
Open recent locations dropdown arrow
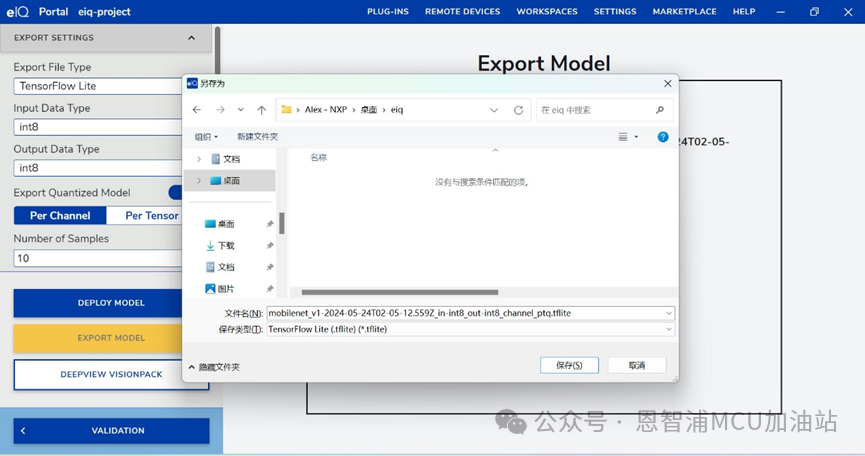[x=241, y=110]
